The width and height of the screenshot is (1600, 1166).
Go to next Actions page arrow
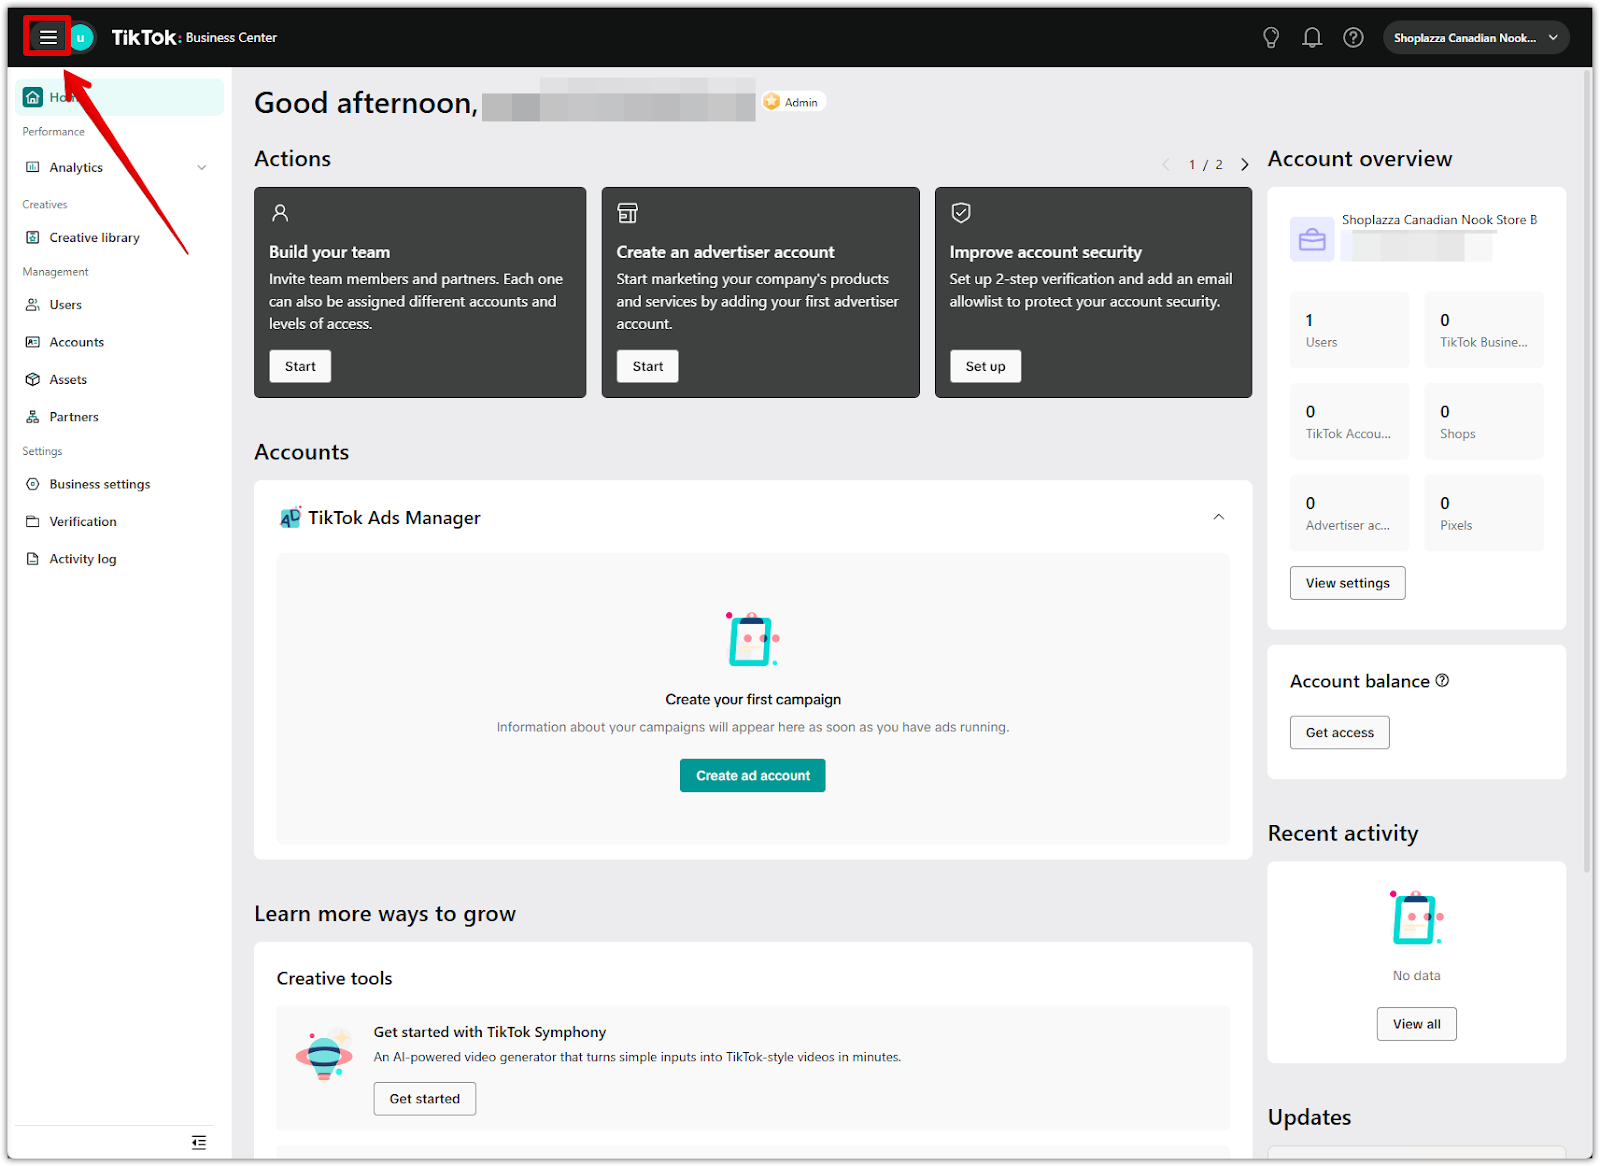[x=1245, y=165]
